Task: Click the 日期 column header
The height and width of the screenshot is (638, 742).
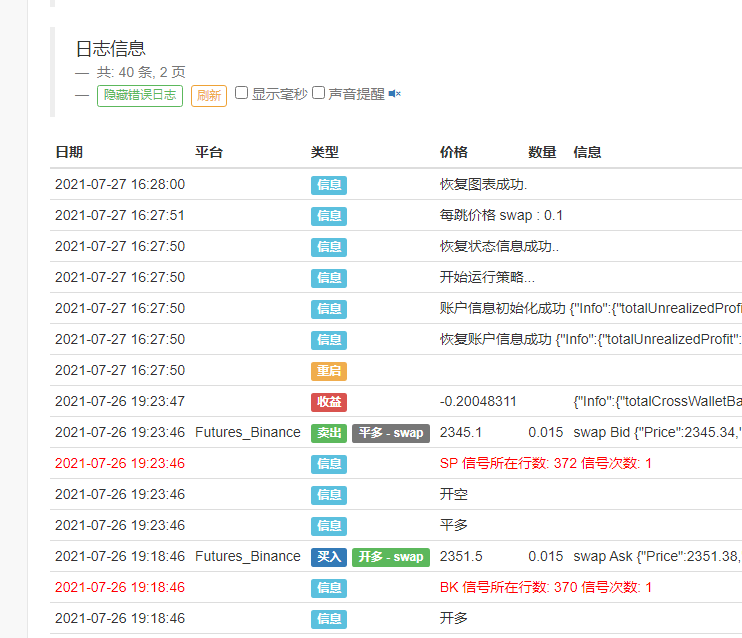Action: click(69, 152)
